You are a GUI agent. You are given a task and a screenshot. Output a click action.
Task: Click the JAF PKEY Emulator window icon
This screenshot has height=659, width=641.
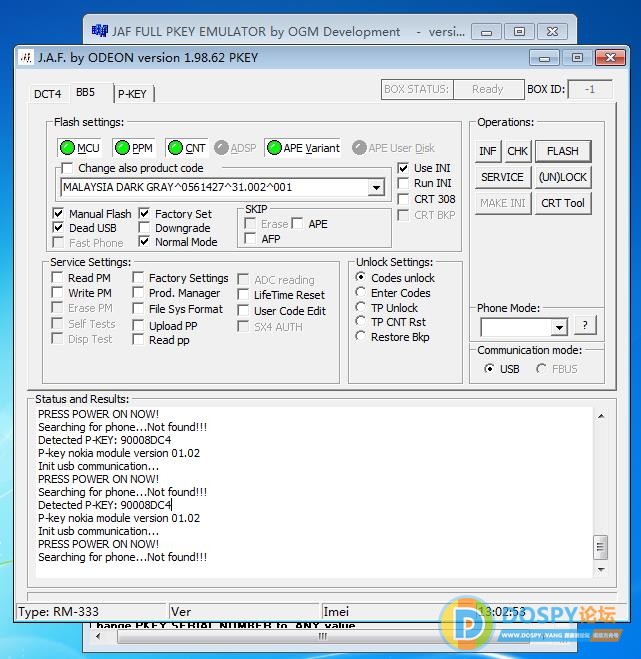click(100, 31)
